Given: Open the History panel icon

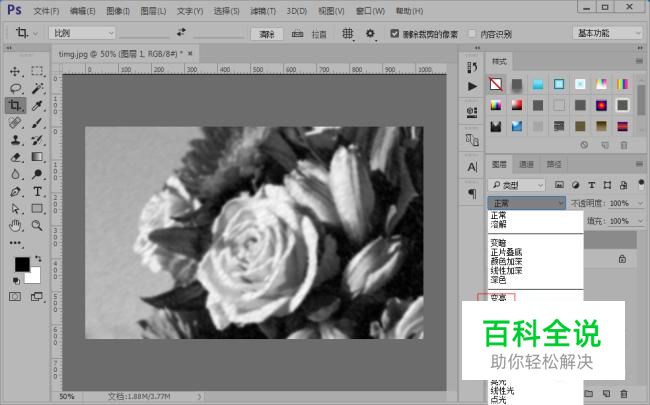Looking at the screenshot, I should click(472, 67).
